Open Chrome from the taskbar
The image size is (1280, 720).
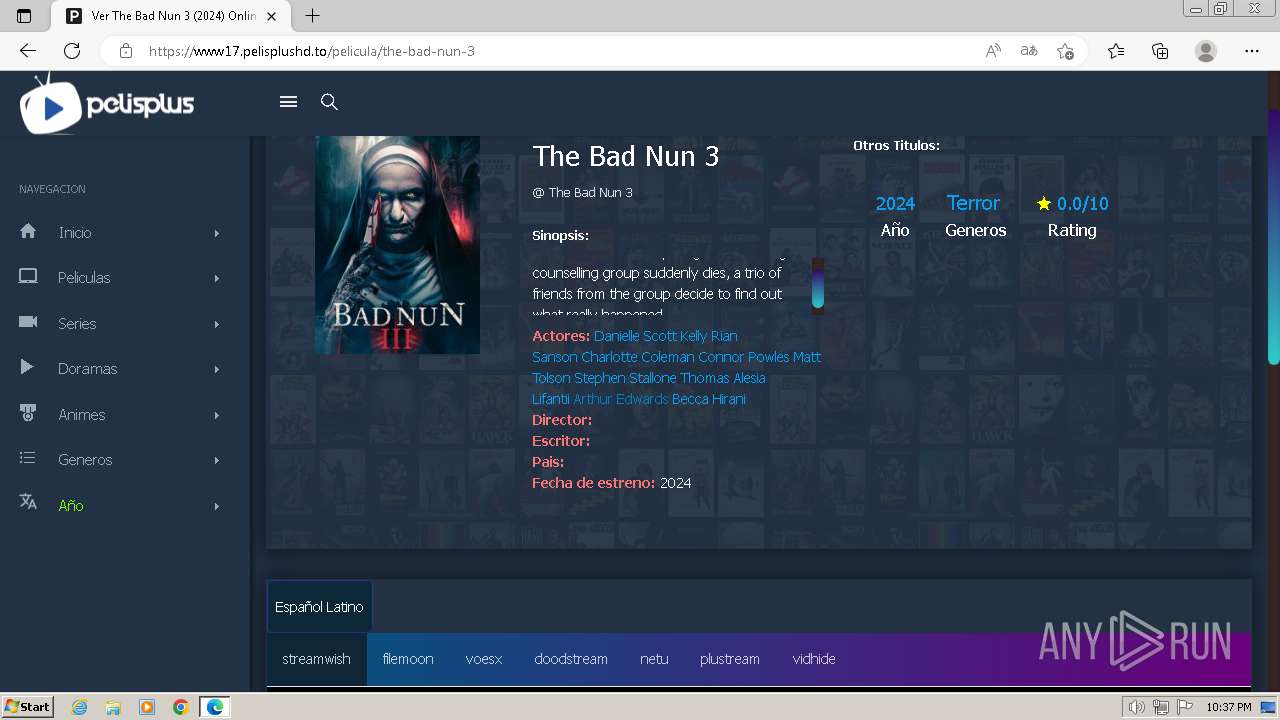pos(180,707)
